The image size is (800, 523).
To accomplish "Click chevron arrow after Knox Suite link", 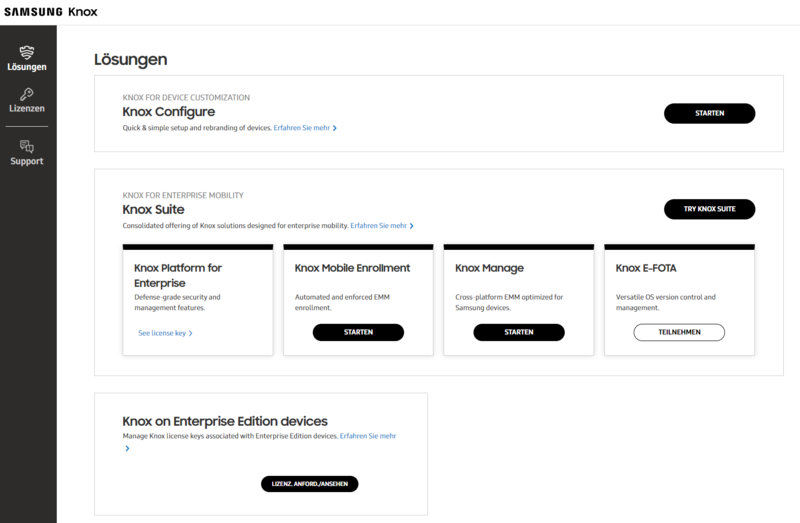I will tap(412, 226).
